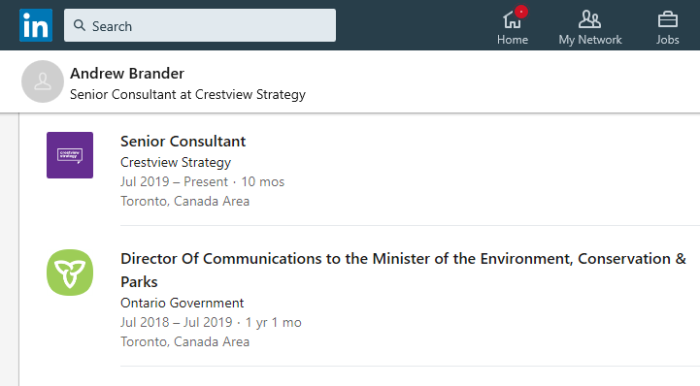Open the Home feed icon
Image resolution: width=700 pixels, height=386 pixels.
512,20
